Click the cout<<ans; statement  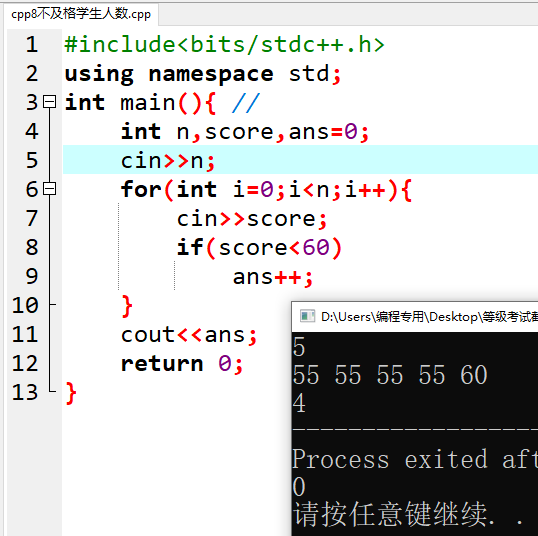189,335
